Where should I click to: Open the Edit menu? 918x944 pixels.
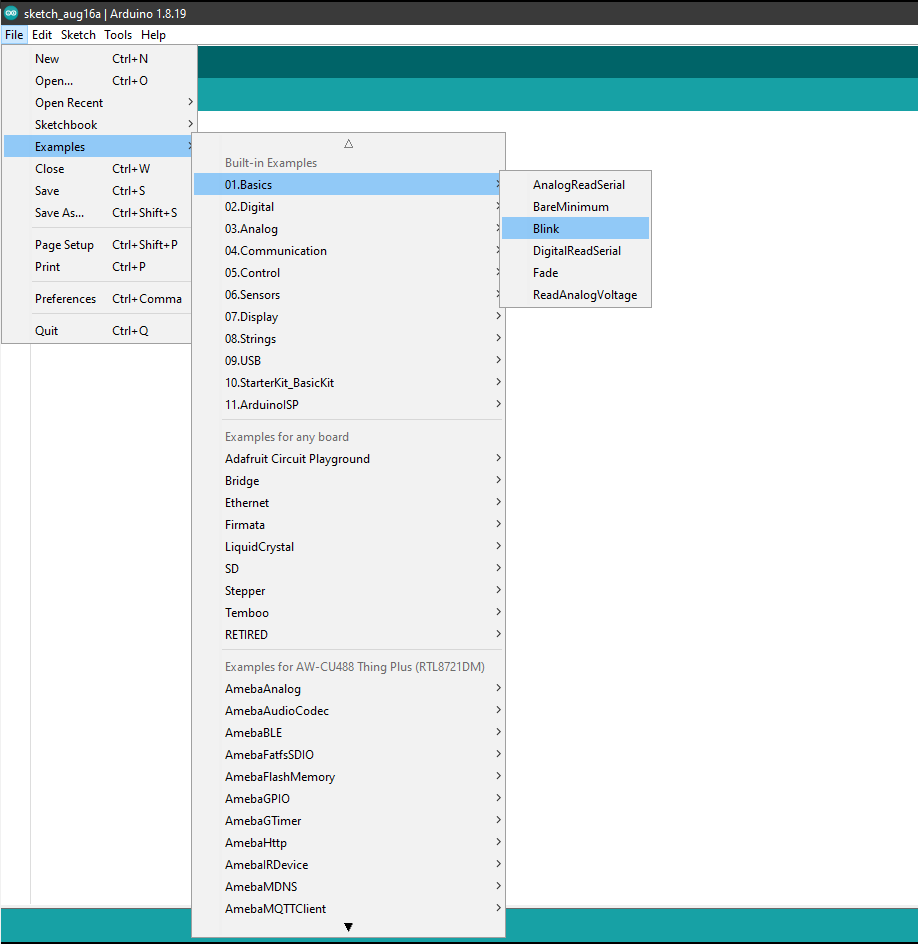tap(42, 35)
